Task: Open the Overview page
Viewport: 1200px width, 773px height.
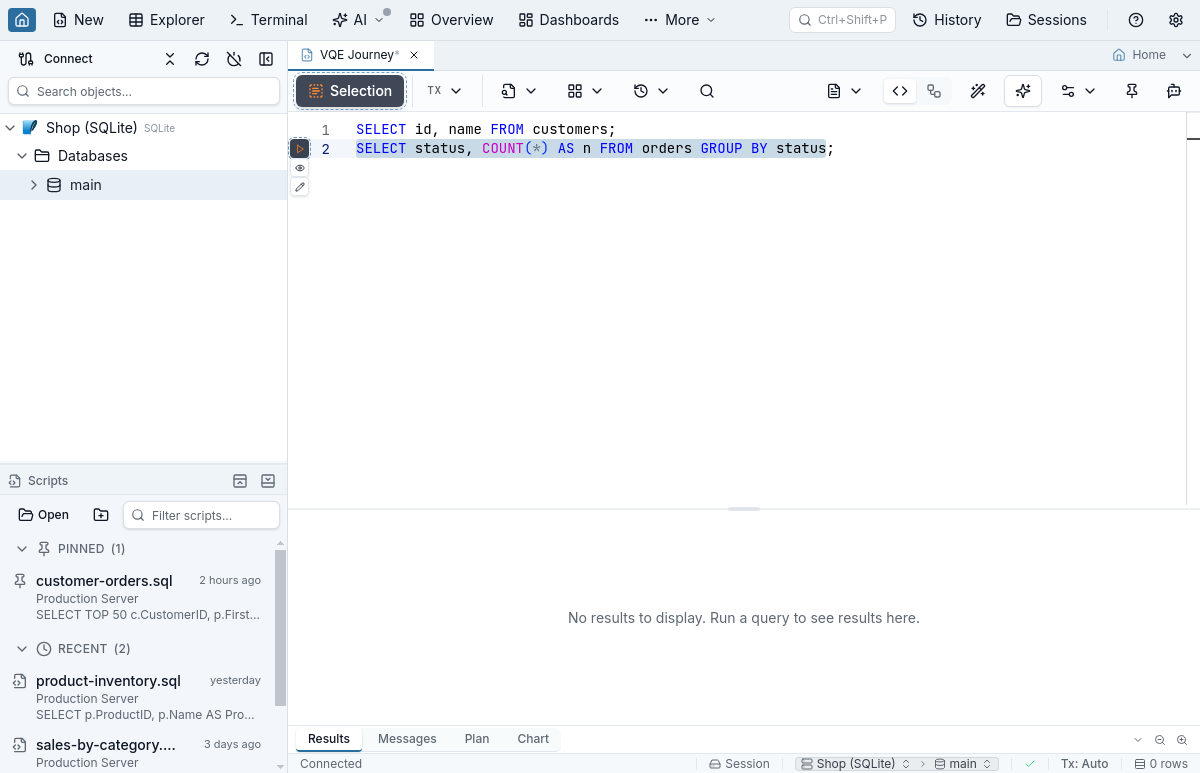Action: (451, 20)
